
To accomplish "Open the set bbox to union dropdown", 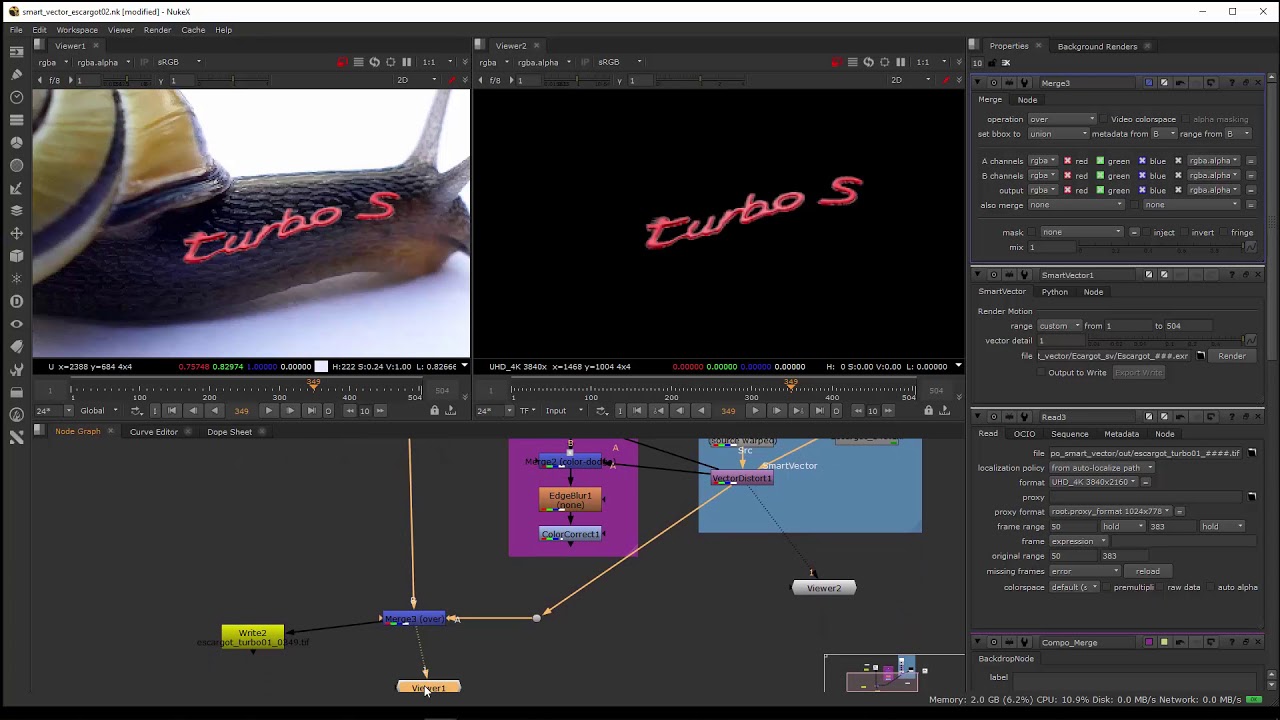I will pos(1058,134).
